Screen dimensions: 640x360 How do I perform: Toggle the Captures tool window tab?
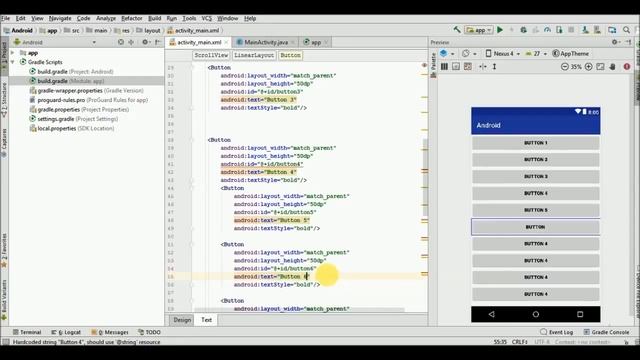(x=4, y=143)
